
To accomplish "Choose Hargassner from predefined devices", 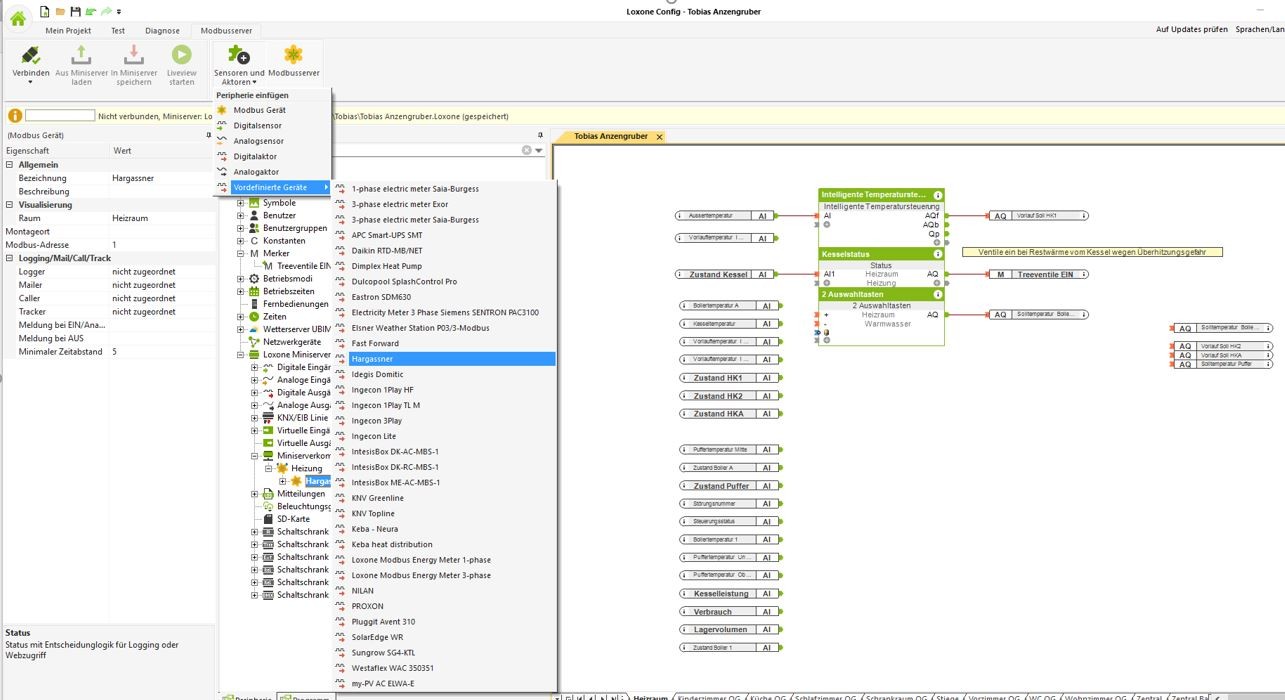I will (372, 359).
